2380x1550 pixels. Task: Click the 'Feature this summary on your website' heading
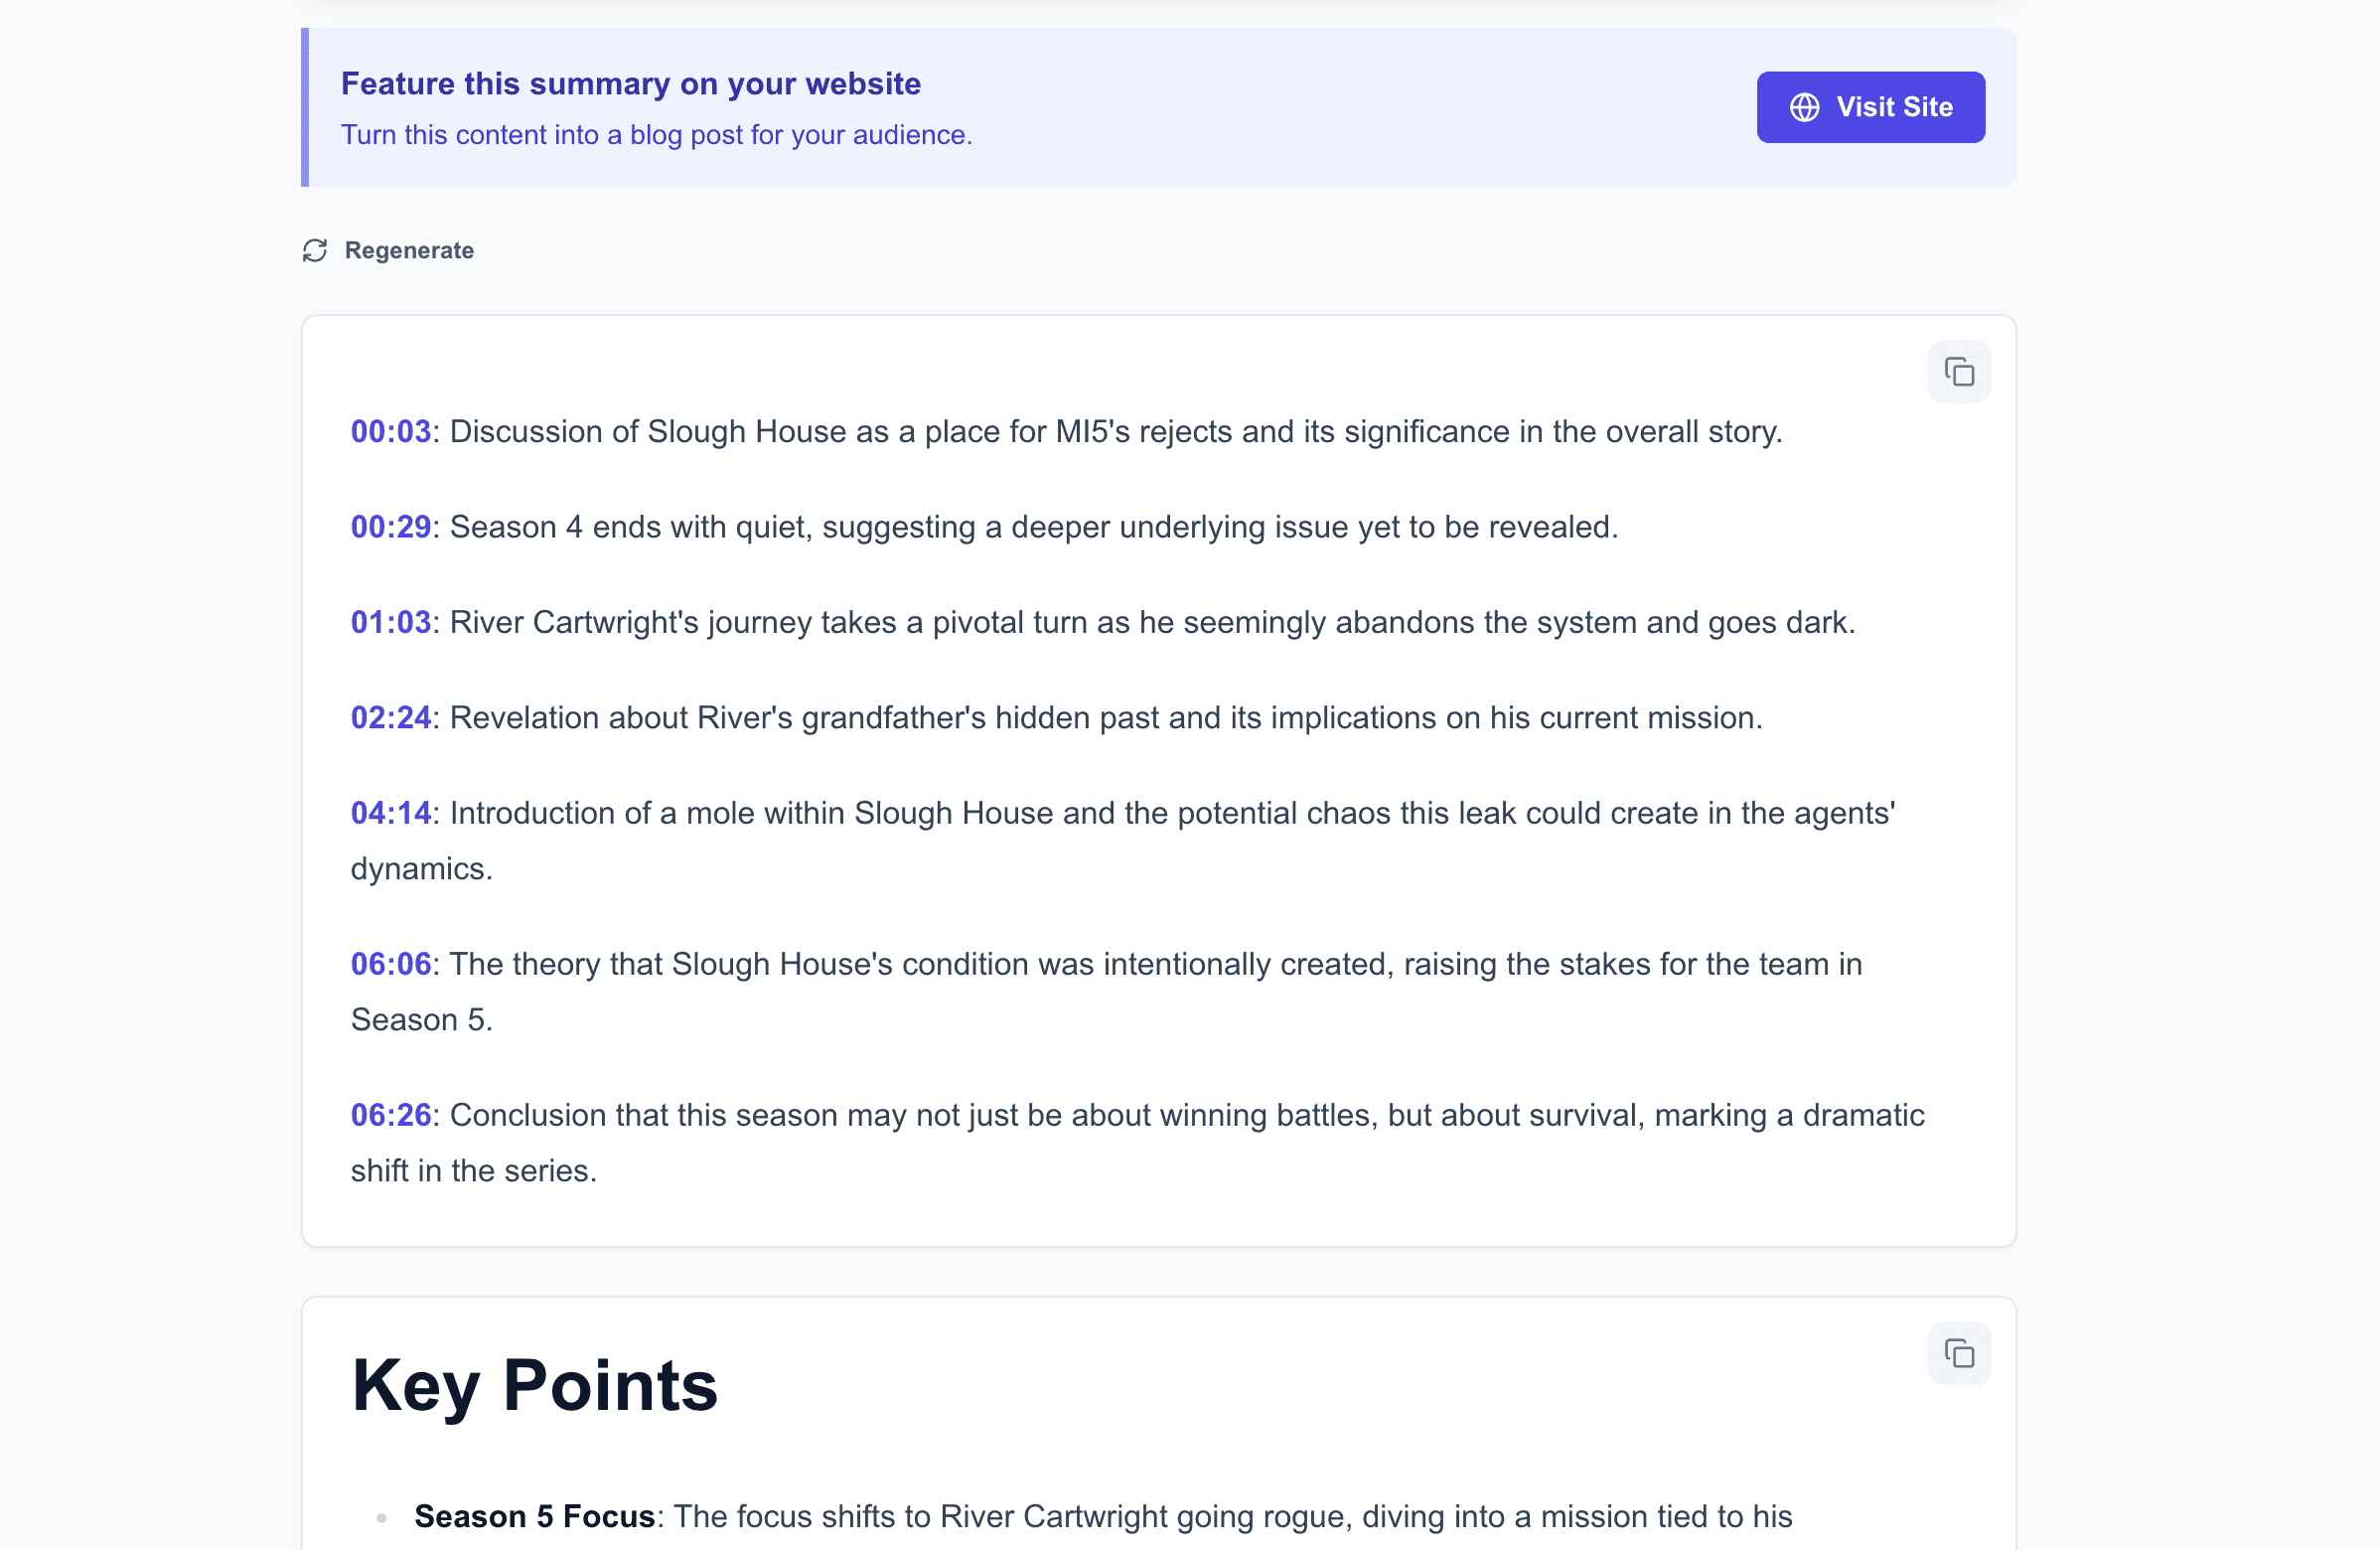630,84
